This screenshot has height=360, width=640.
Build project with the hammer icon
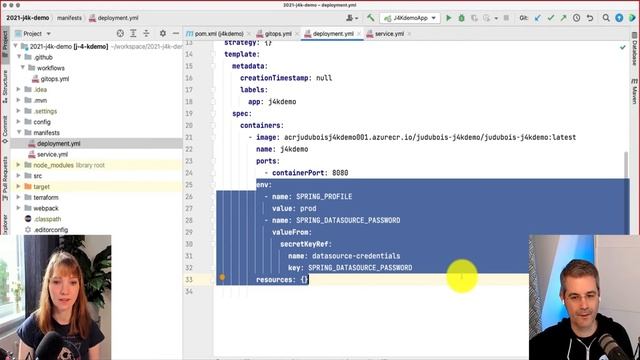tap(371, 18)
